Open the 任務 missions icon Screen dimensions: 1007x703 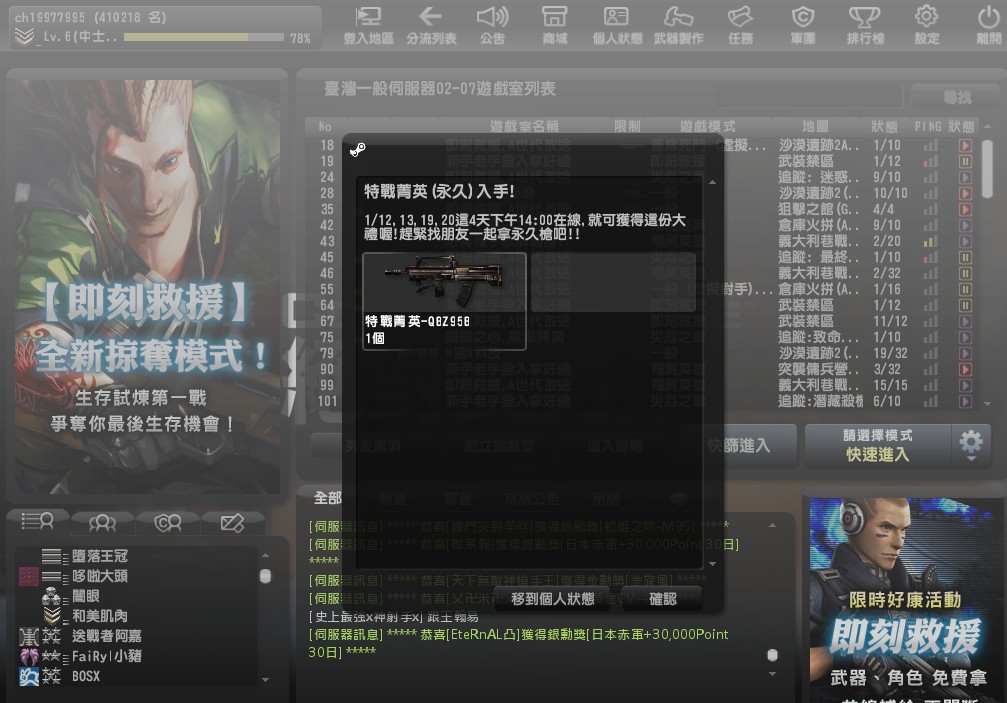click(740, 24)
